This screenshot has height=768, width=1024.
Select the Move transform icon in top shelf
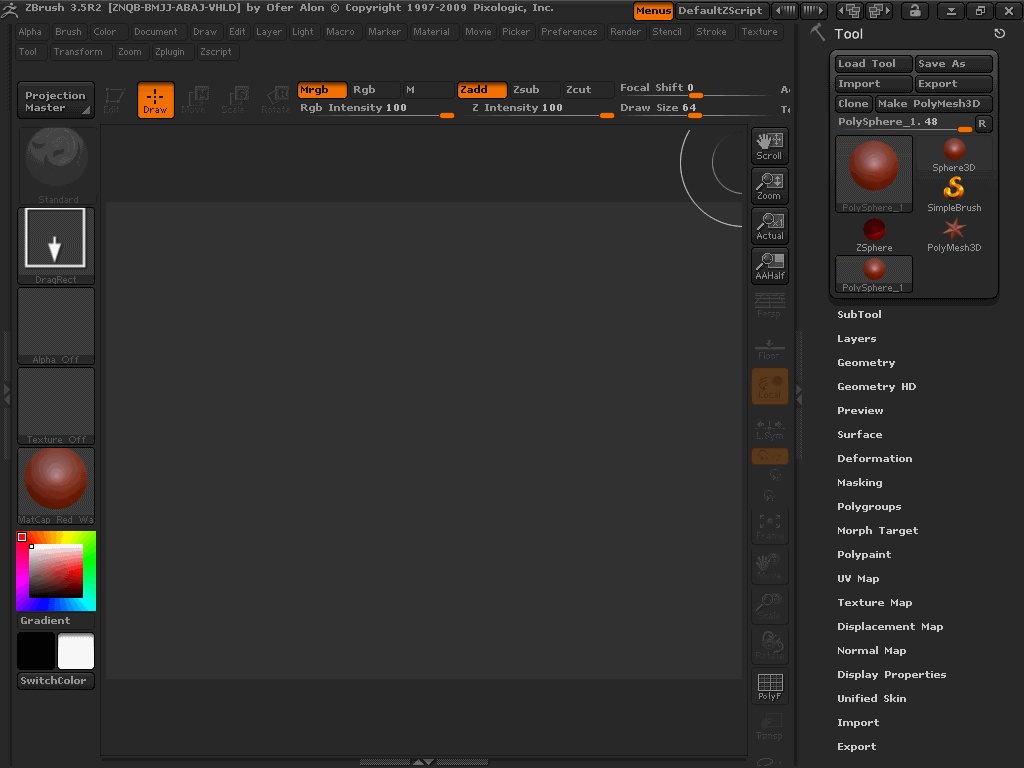(x=195, y=100)
